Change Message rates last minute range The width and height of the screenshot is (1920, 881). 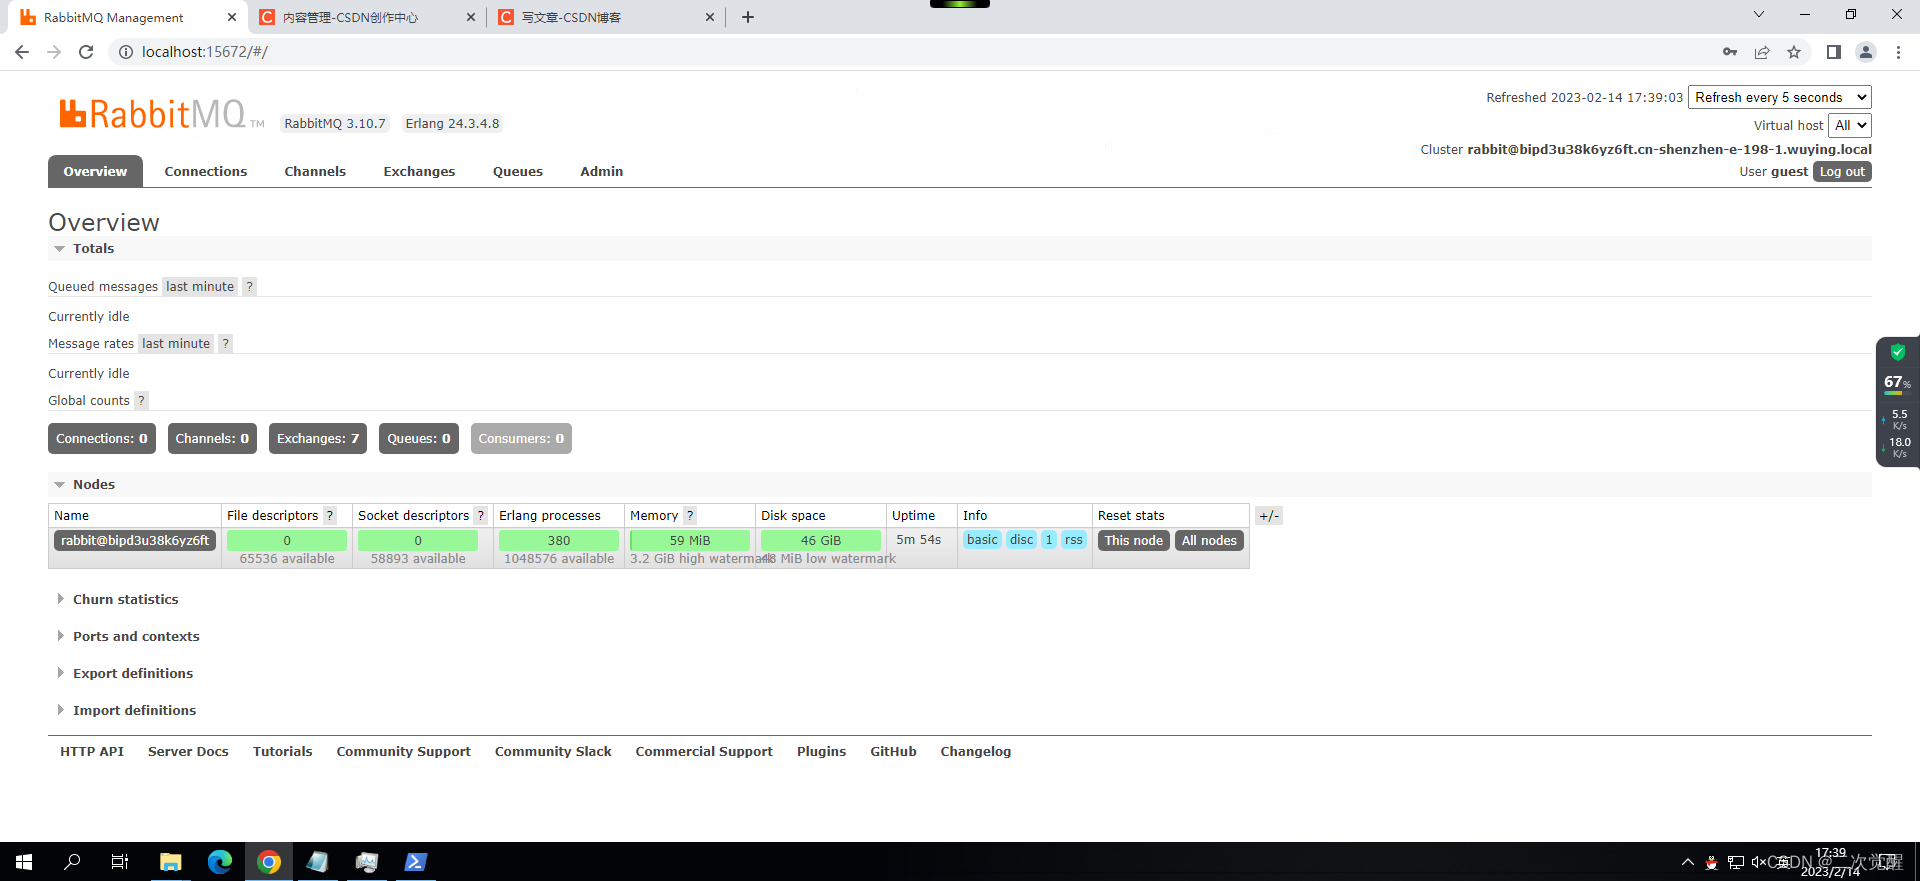click(176, 343)
